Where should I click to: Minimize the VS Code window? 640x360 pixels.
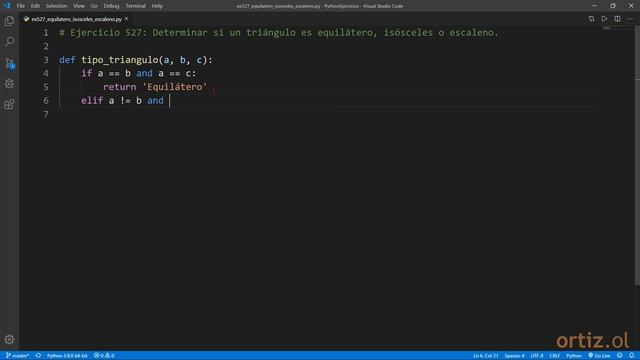594,6
